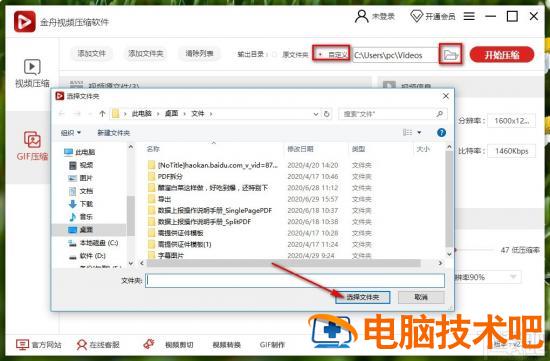Select 此电脑 in navigation tree
Viewport: 550px width, 361px height.
tap(80, 152)
